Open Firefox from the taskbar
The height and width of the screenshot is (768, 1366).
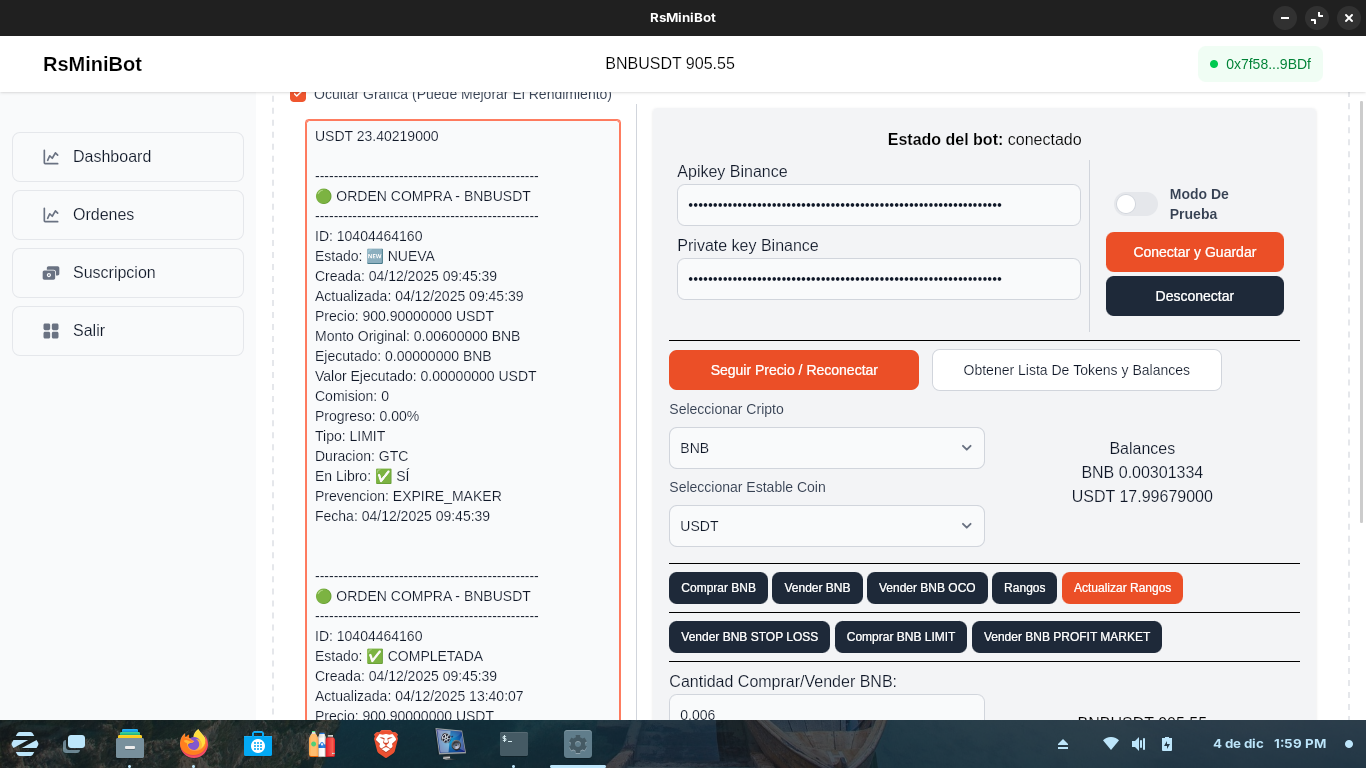[x=193, y=743]
